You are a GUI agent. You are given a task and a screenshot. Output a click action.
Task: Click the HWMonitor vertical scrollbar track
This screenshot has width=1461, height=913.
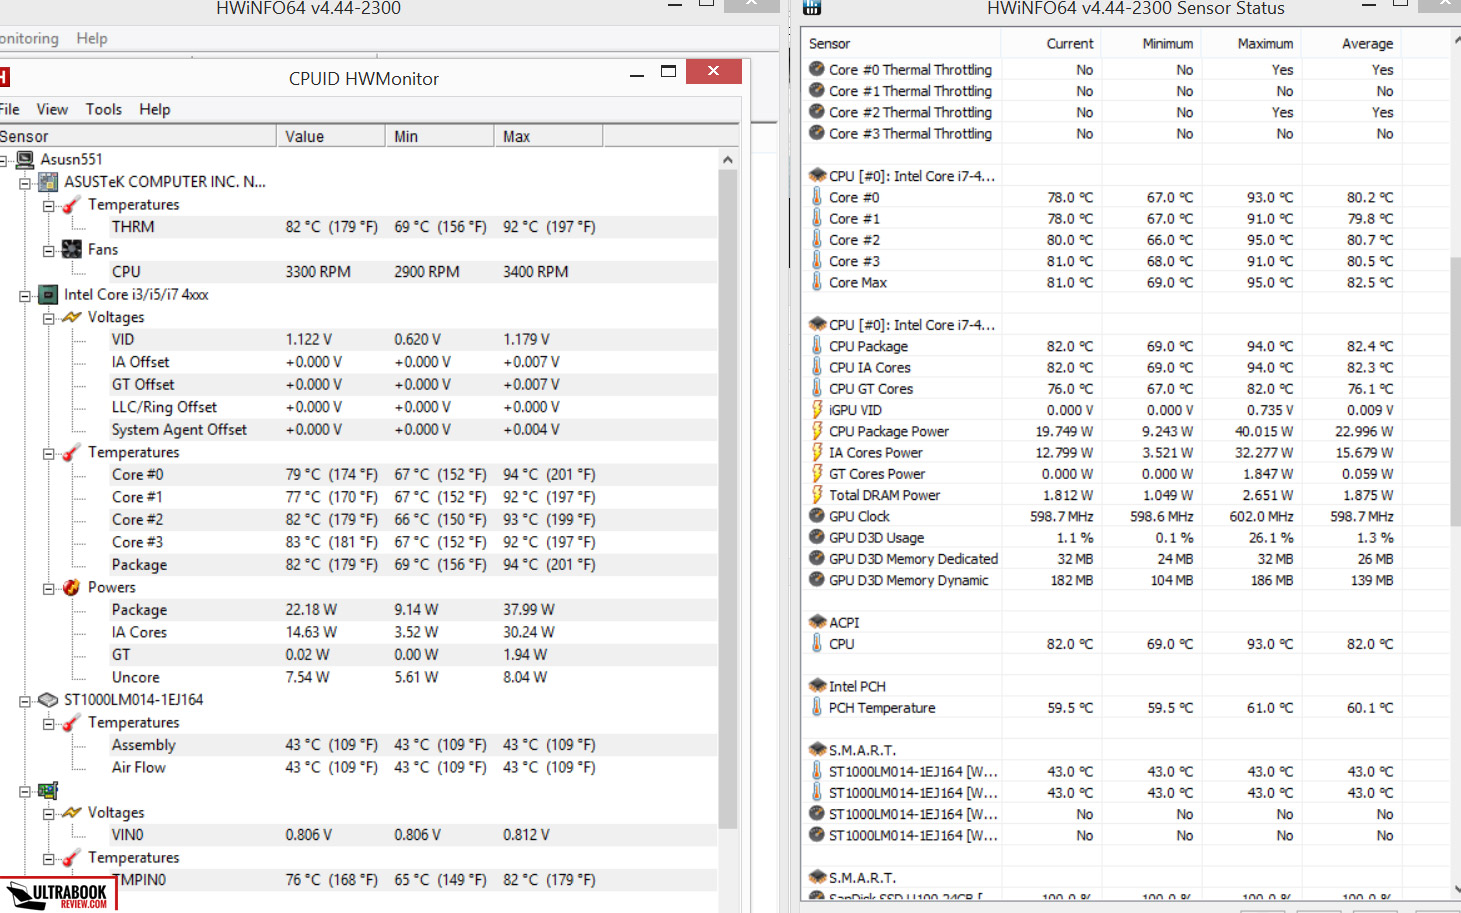click(x=728, y=860)
